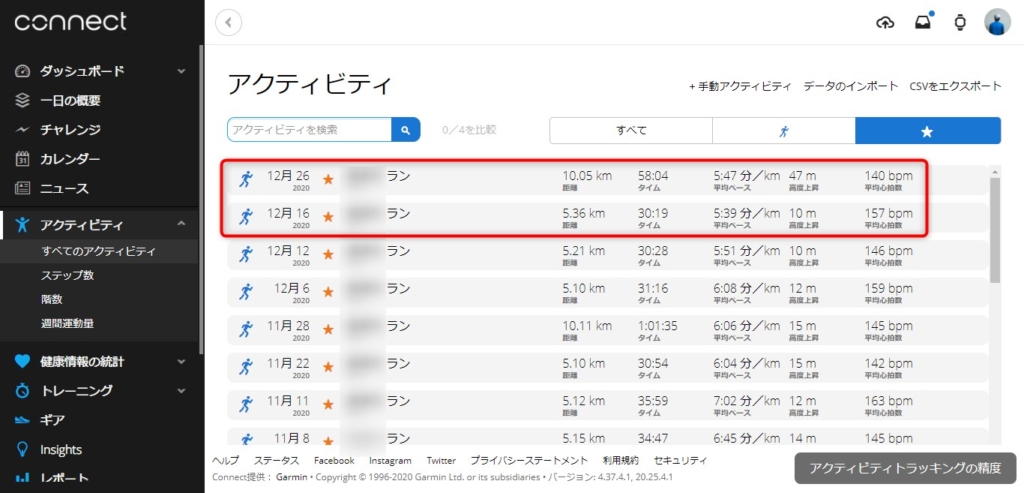Toggle the favorite star on 12月 16 run
Image resolution: width=1024 pixels, height=493 pixels.
(x=328, y=216)
